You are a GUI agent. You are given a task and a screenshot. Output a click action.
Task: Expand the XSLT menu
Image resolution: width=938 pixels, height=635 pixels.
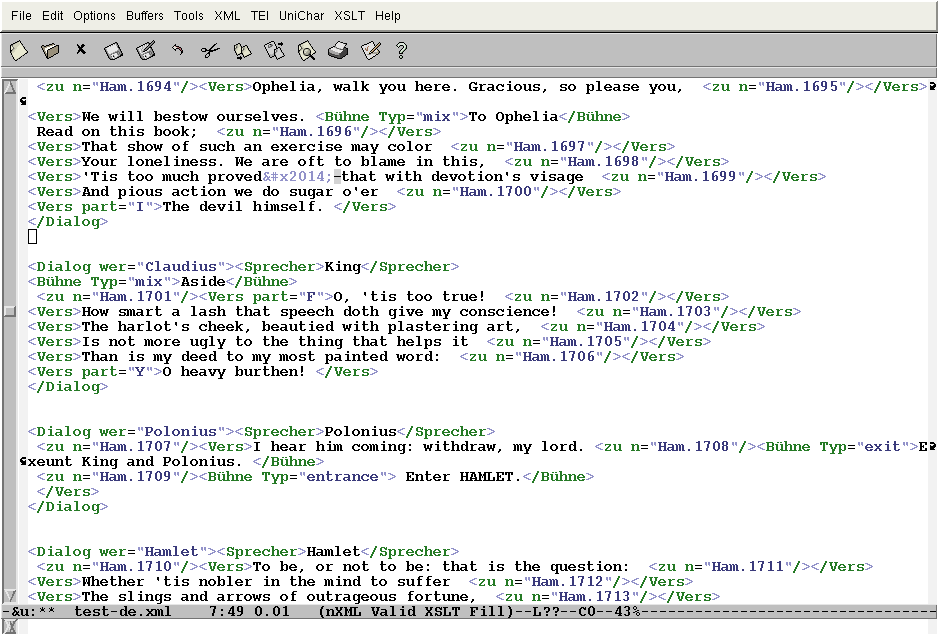[x=350, y=15]
